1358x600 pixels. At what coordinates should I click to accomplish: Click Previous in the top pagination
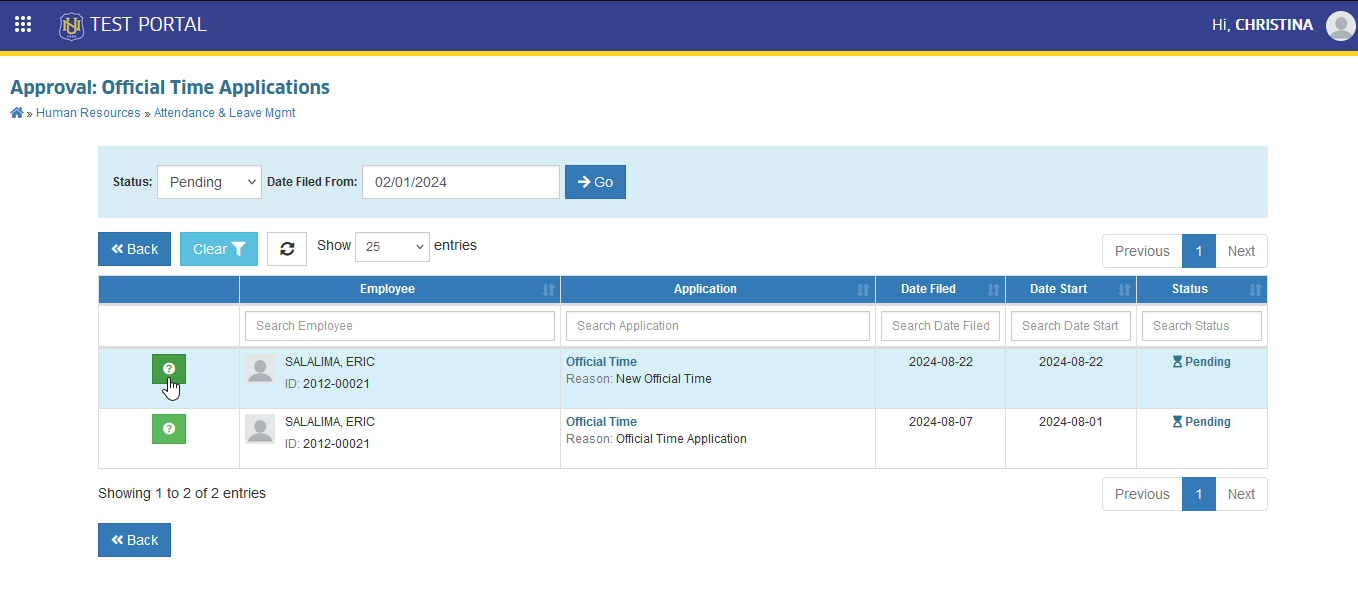tap(1142, 251)
